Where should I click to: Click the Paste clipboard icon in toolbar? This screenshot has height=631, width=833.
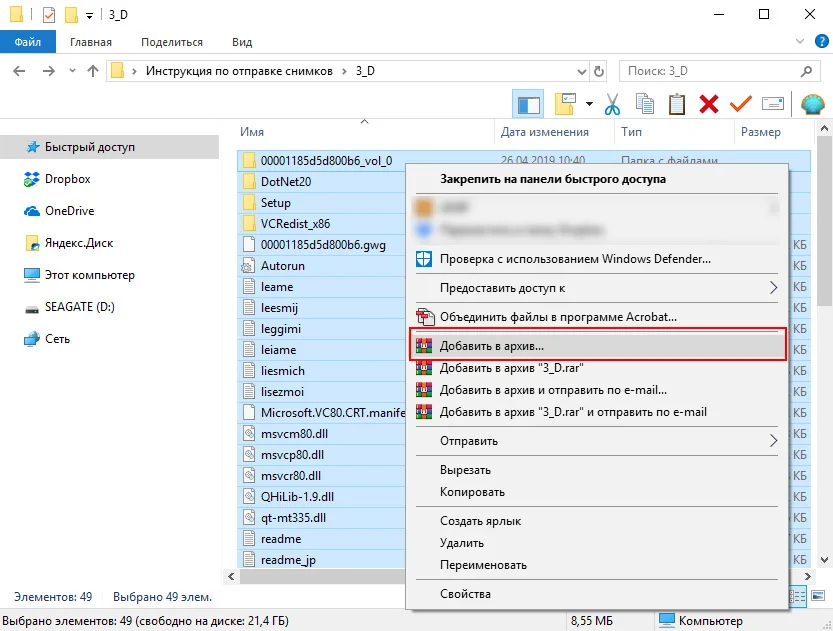[677, 104]
